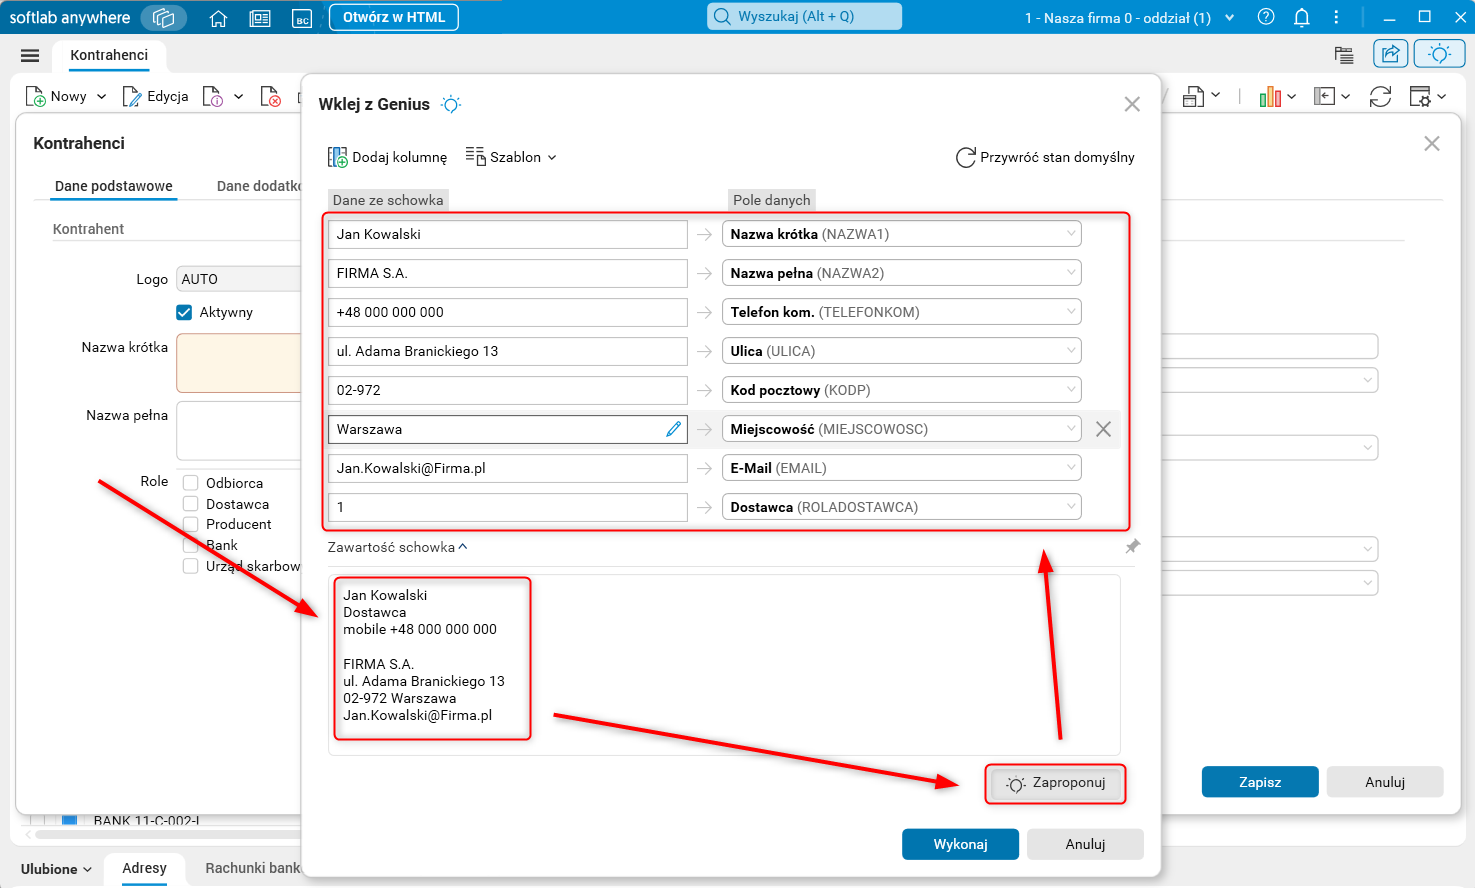The width and height of the screenshot is (1475, 888).
Task: Click the Genius lightbulb button in the top right
Action: click(x=1440, y=54)
